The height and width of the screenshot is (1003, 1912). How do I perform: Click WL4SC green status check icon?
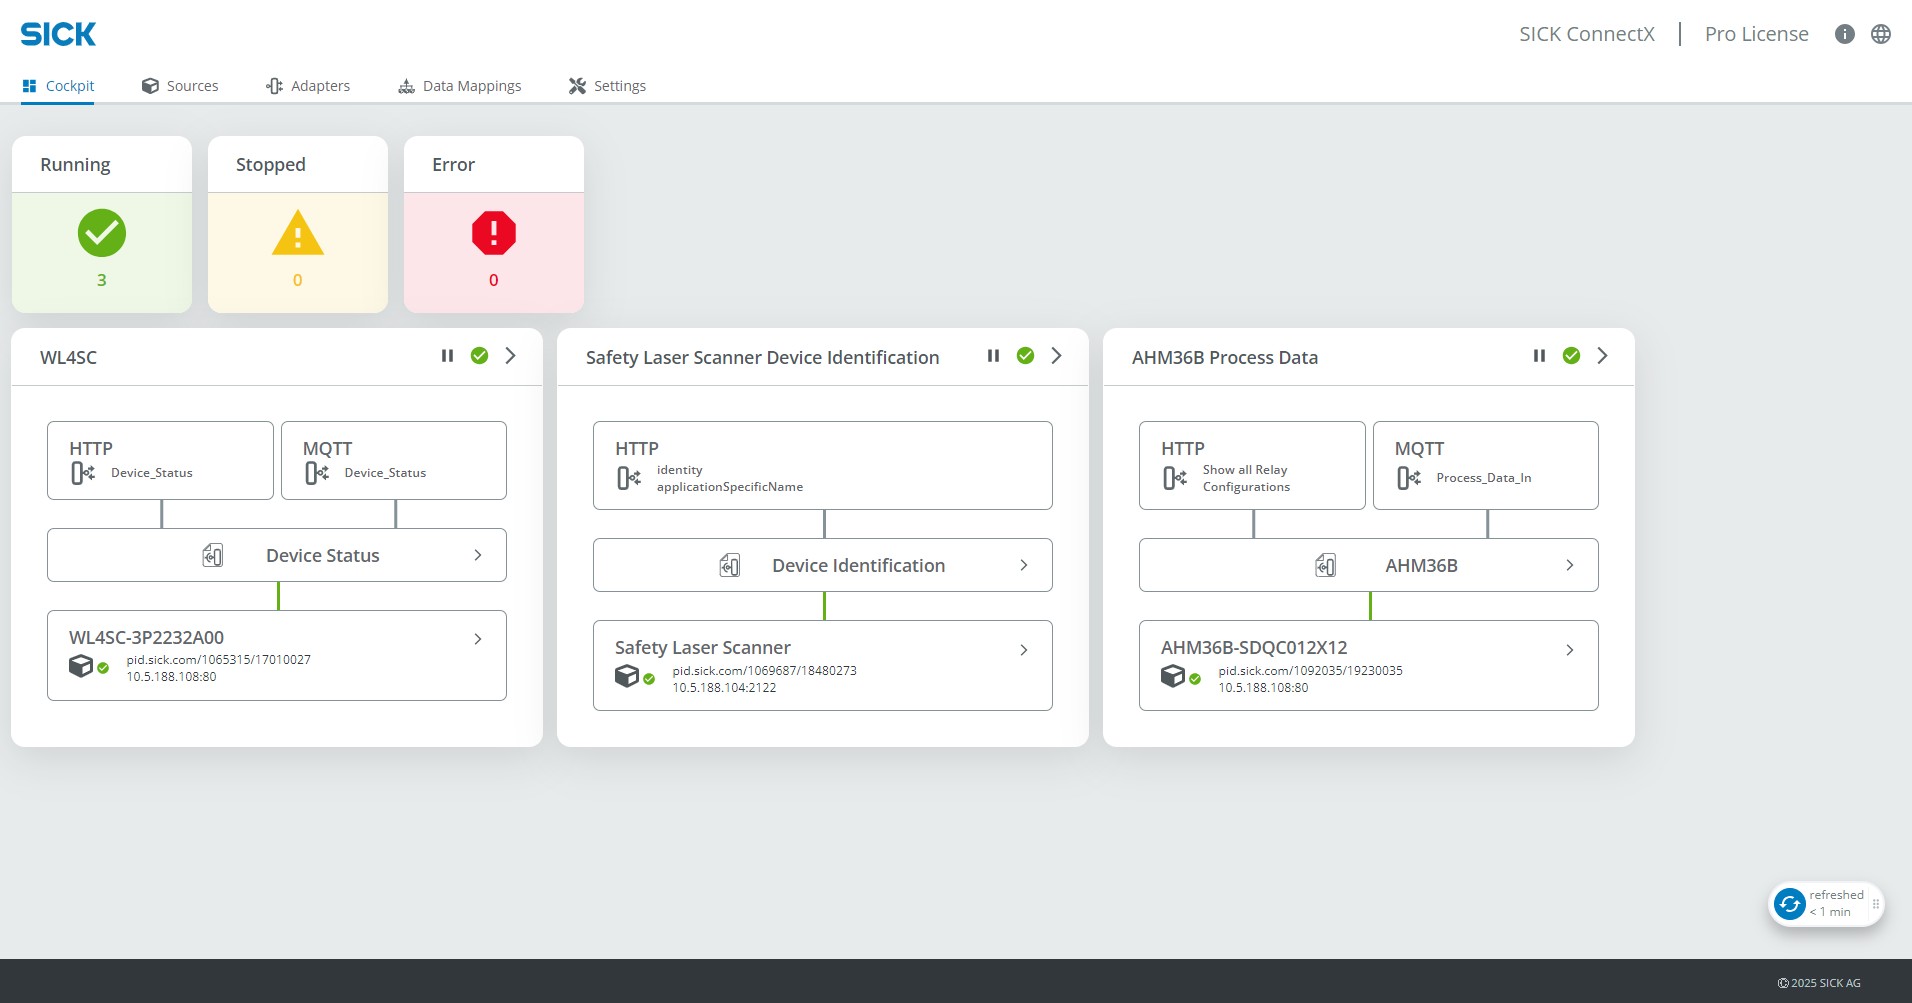pos(480,356)
